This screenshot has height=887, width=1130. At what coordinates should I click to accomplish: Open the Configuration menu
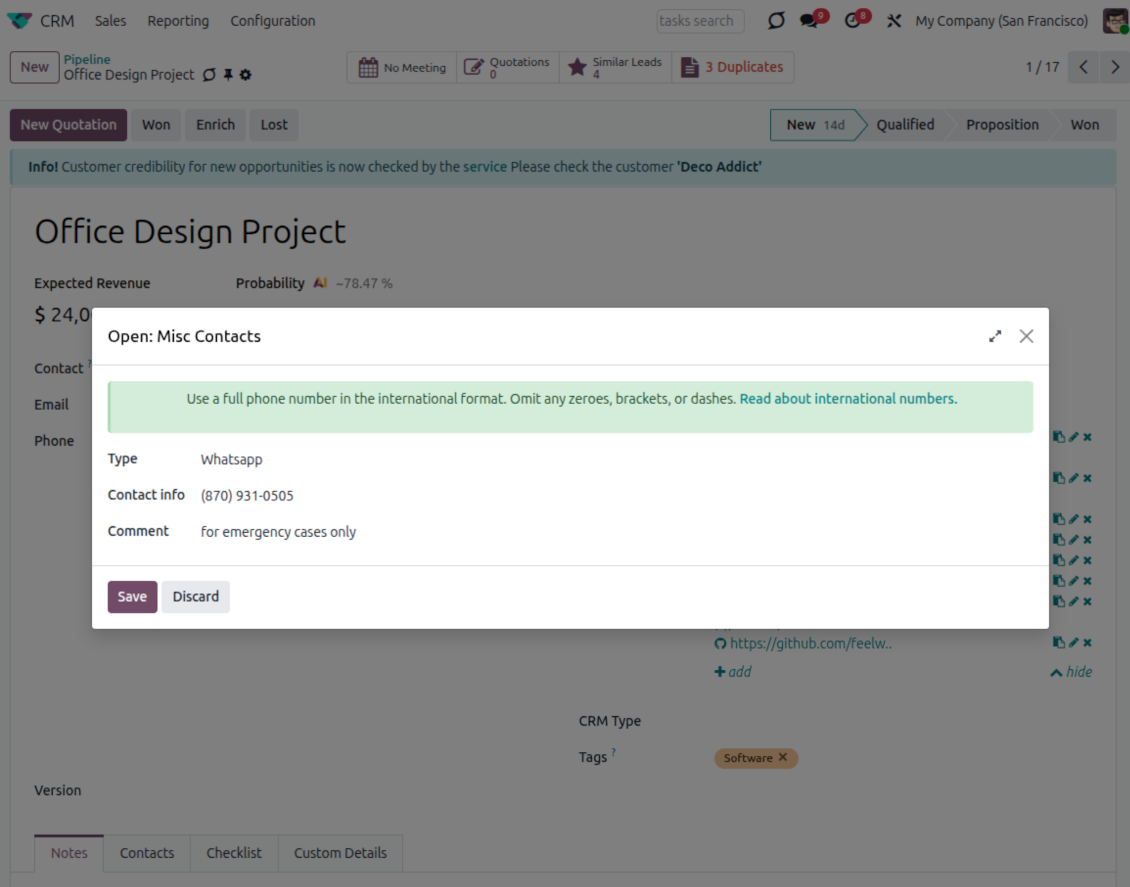coord(272,21)
